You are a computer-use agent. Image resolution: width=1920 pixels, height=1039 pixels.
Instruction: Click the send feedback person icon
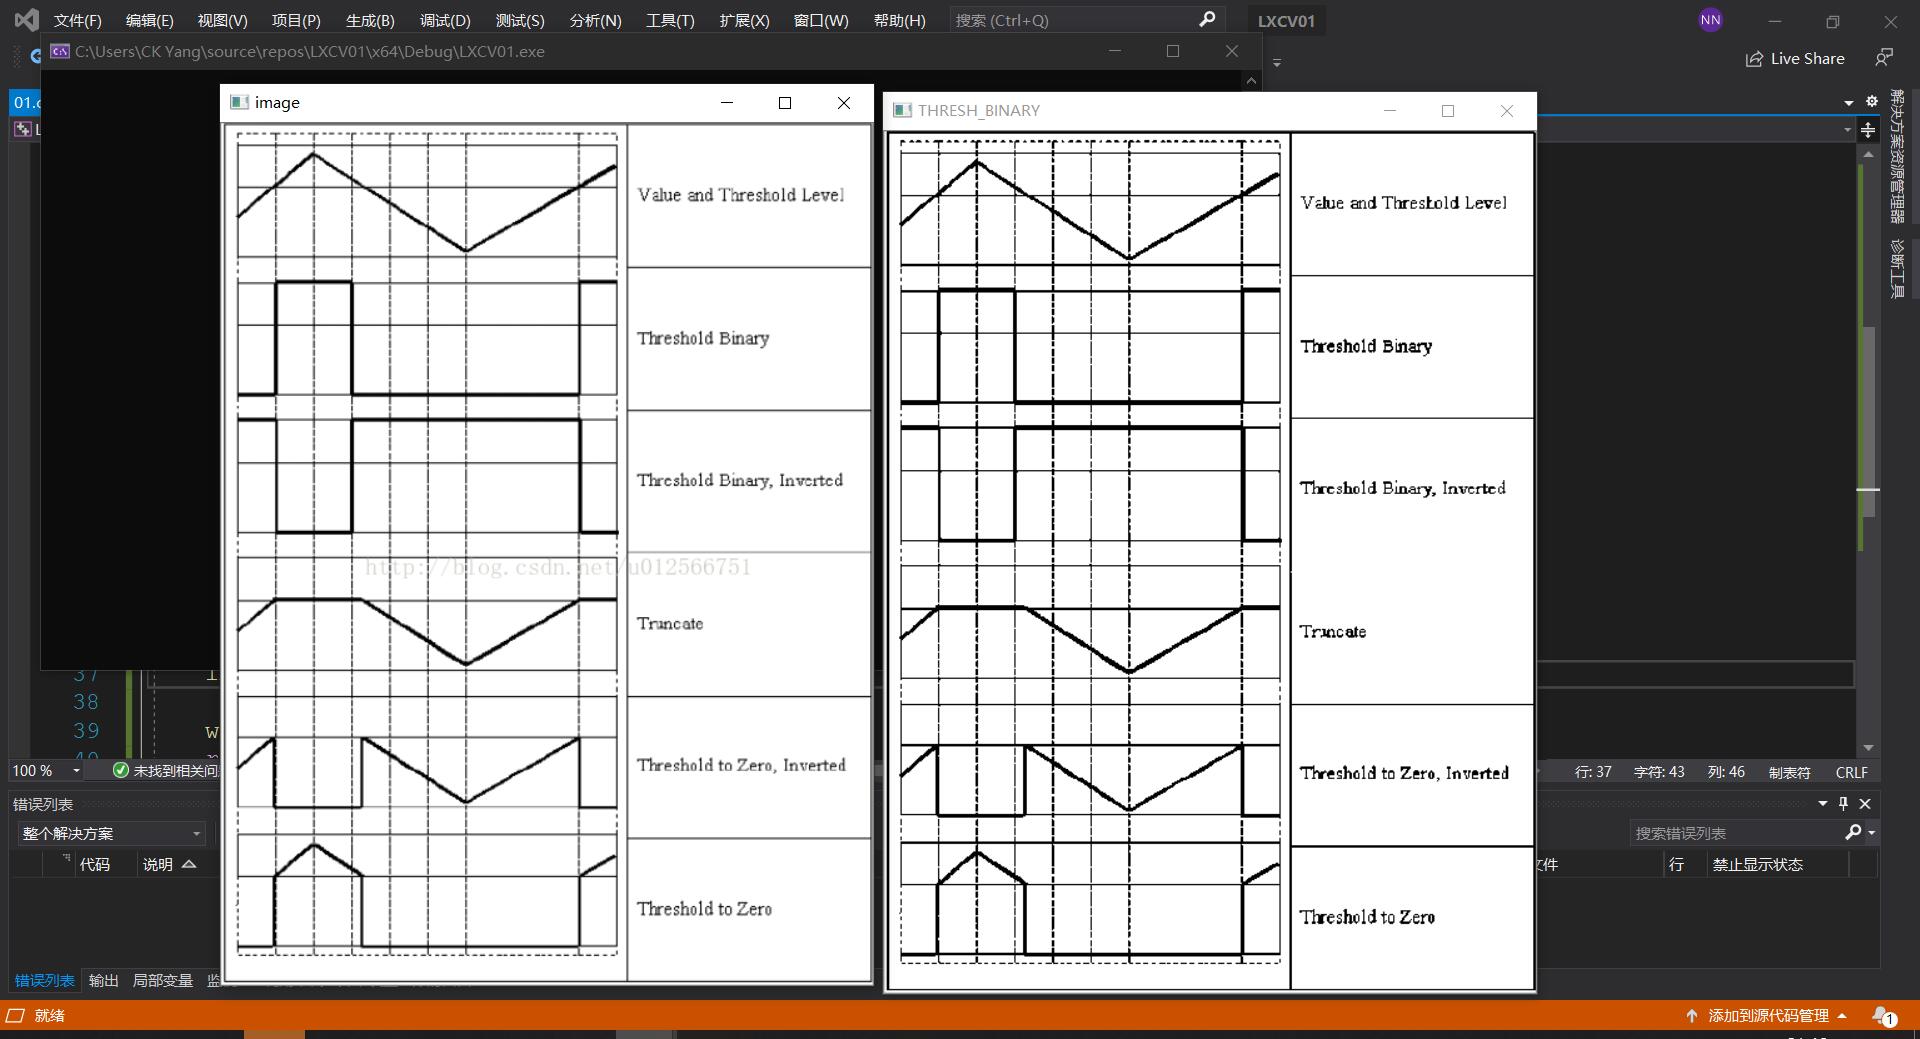(x=1884, y=58)
